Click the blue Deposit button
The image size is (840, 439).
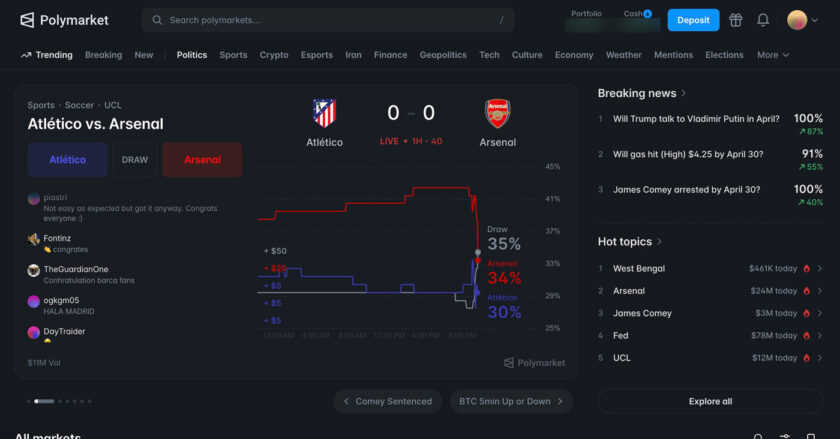pyautogui.click(x=693, y=20)
